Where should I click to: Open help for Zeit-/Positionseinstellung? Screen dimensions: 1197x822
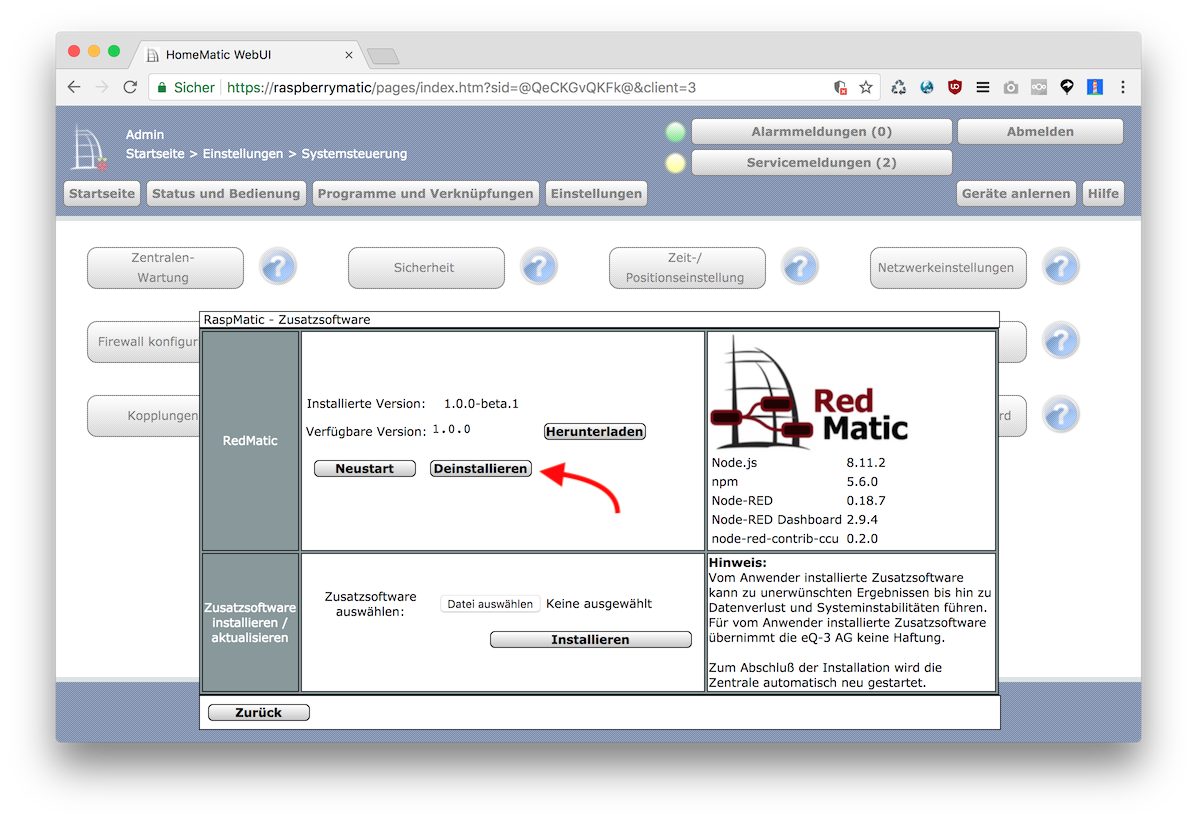pyautogui.click(x=800, y=267)
